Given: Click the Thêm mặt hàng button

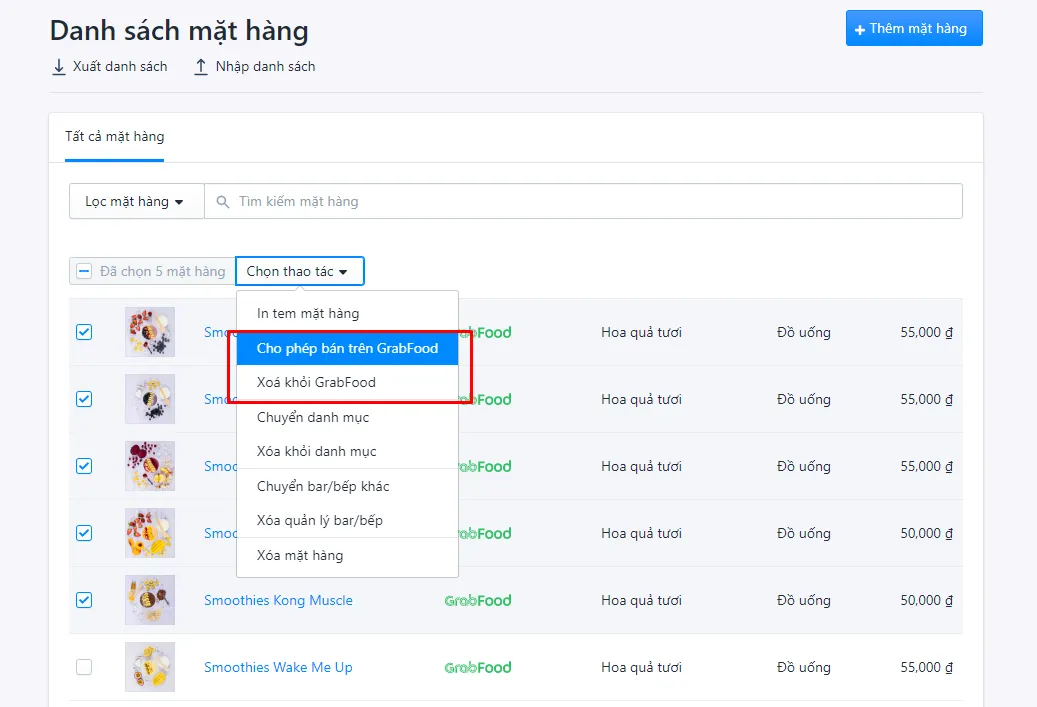Looking at the screenshot, I should [913, 28].
